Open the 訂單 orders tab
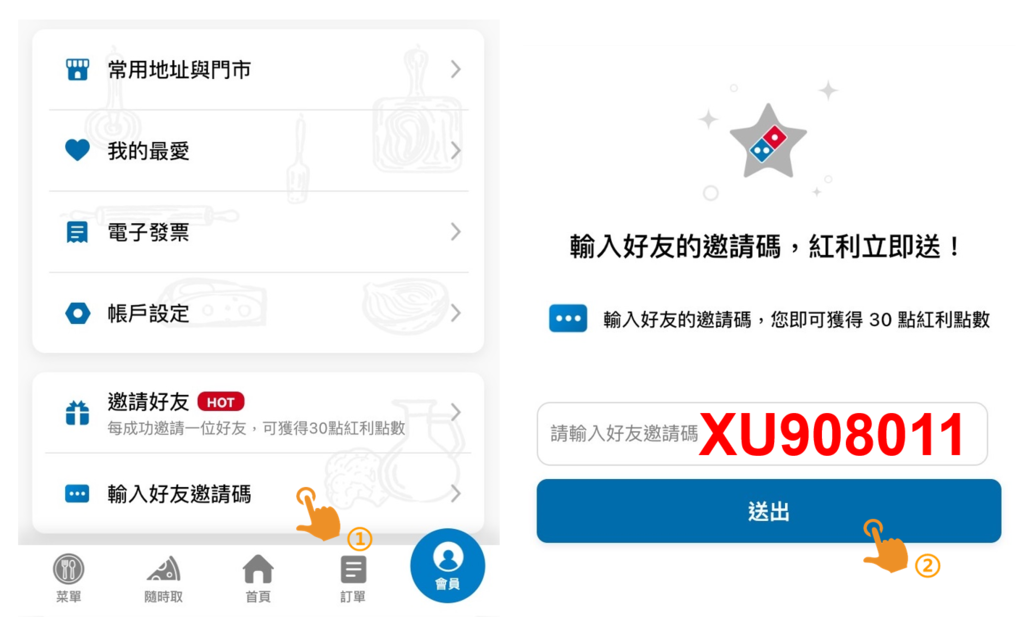The image size is (1024, 629). click(353, 578)
